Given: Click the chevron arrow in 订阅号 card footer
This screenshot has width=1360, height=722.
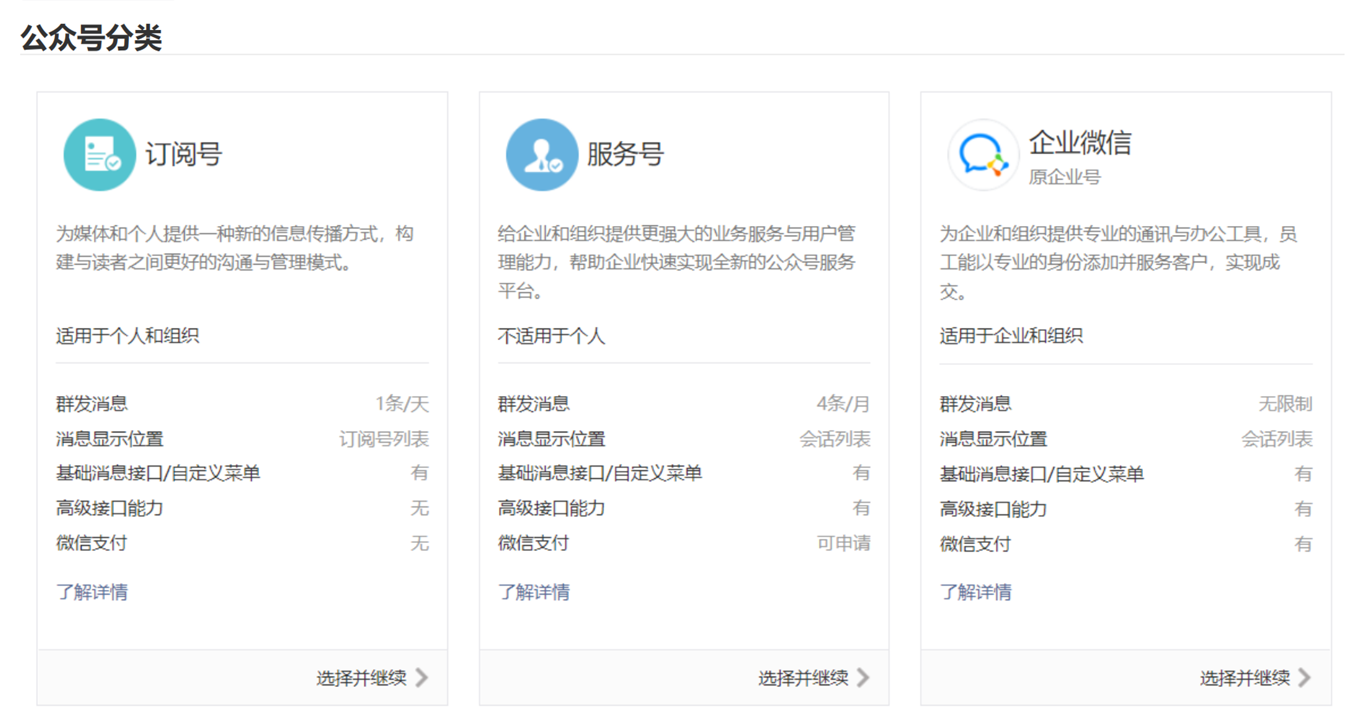Looking at the screenshot, I should click(x=421, y=678).
